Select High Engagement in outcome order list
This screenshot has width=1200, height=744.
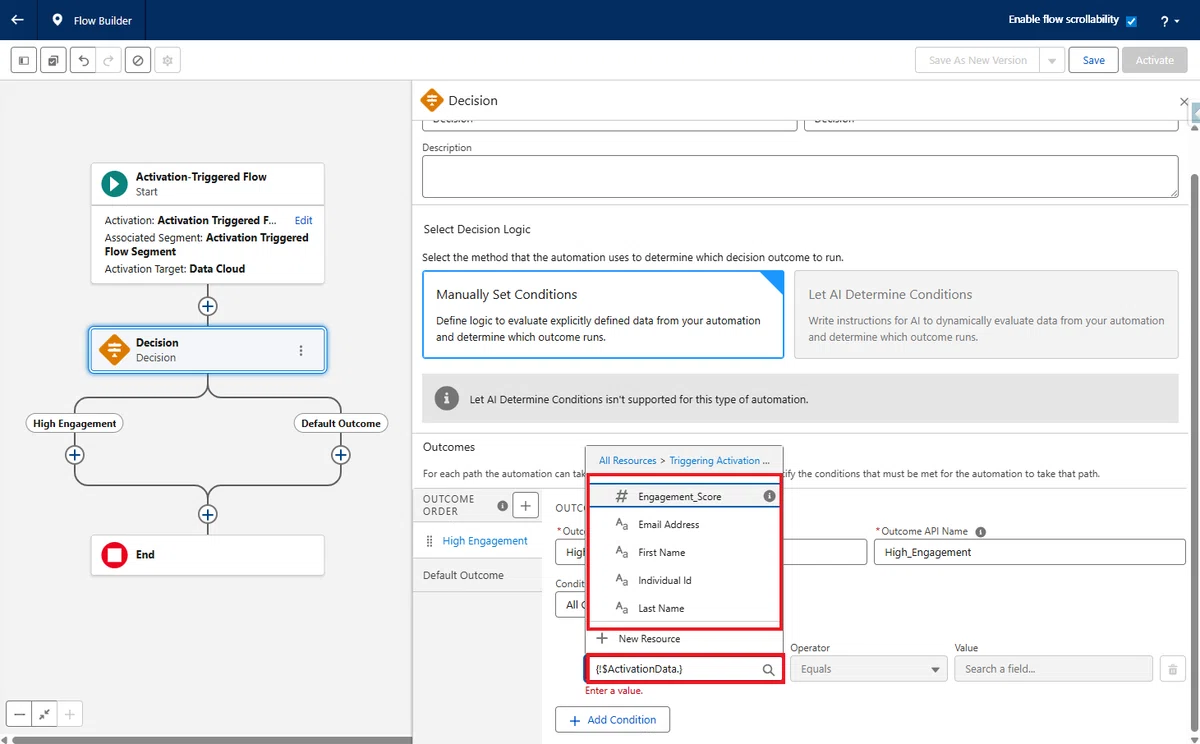click(485, 541)
